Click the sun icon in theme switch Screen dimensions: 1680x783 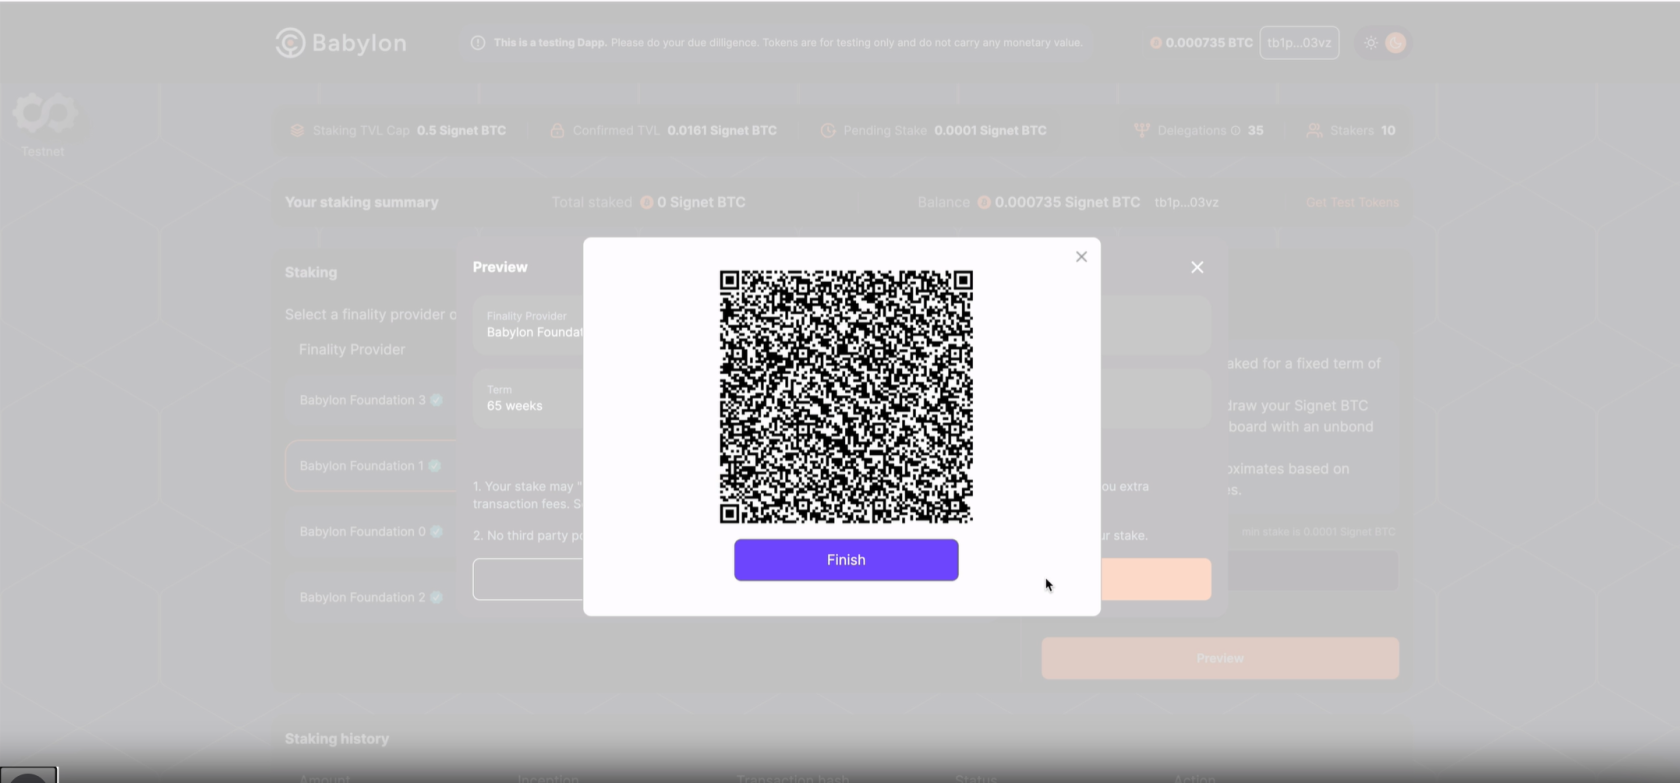click(x=1371, y=43)
